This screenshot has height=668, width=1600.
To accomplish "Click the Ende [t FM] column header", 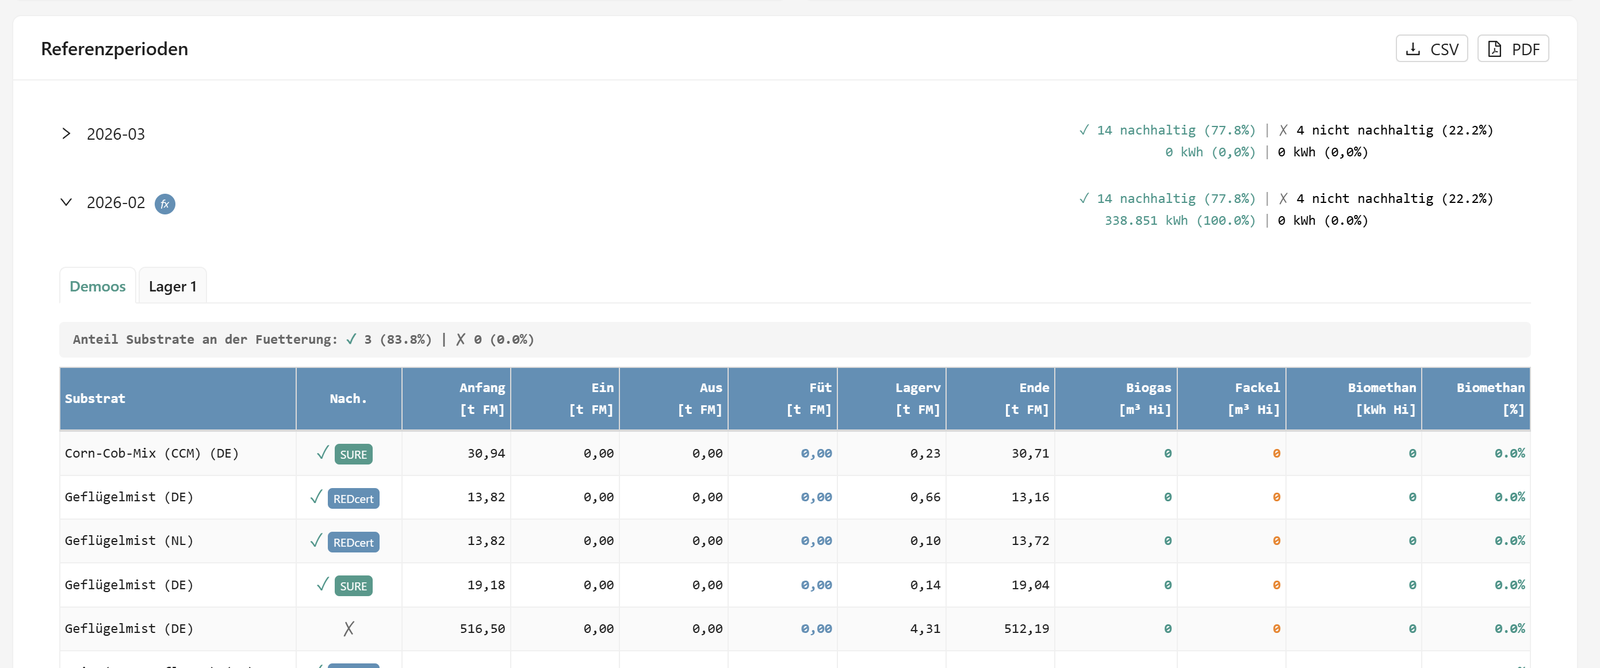I will tap(1000, 399).
